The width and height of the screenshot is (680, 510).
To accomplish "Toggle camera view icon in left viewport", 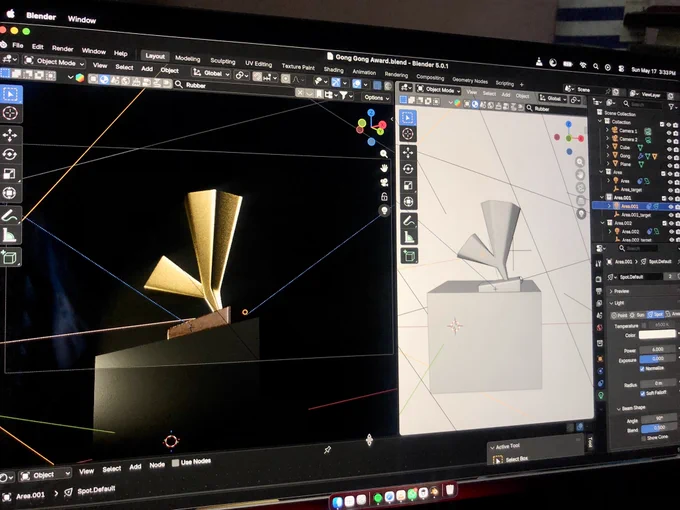I will (384, 182).
